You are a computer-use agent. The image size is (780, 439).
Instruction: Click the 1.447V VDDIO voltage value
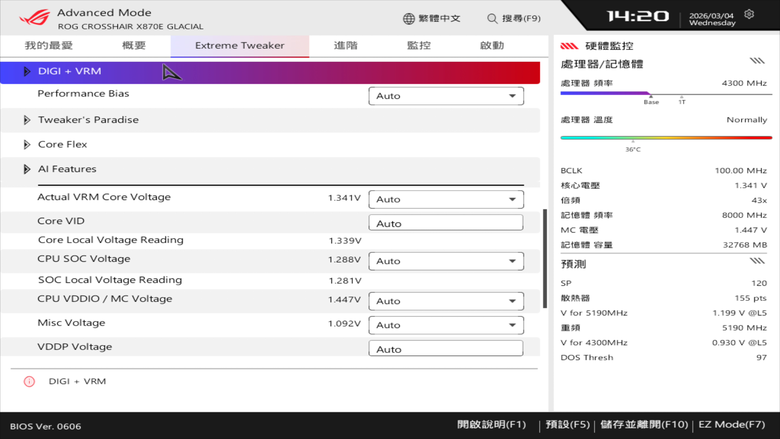coord(344,300)
